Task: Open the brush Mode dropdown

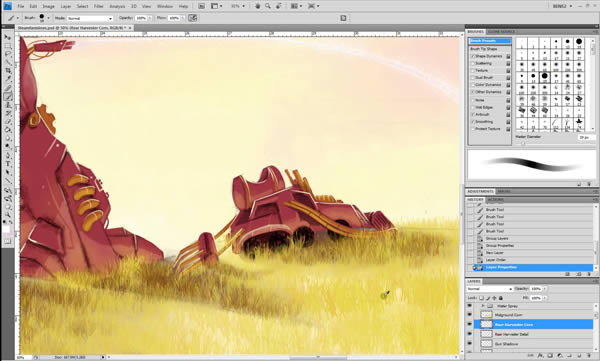Action: (x=90, y=18)
